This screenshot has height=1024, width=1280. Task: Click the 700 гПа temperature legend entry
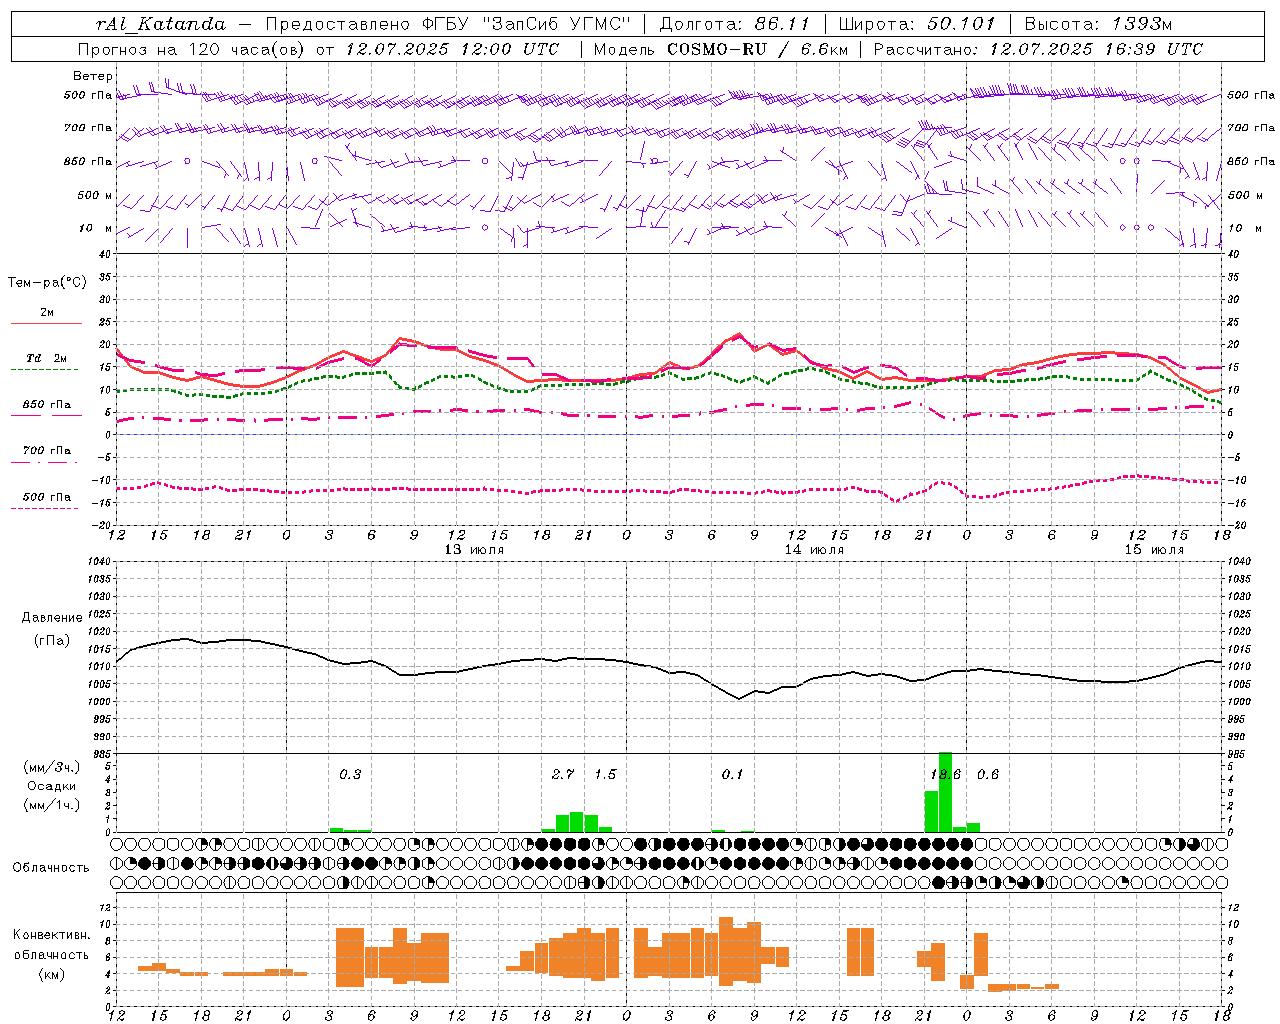(x=47, y=451)
